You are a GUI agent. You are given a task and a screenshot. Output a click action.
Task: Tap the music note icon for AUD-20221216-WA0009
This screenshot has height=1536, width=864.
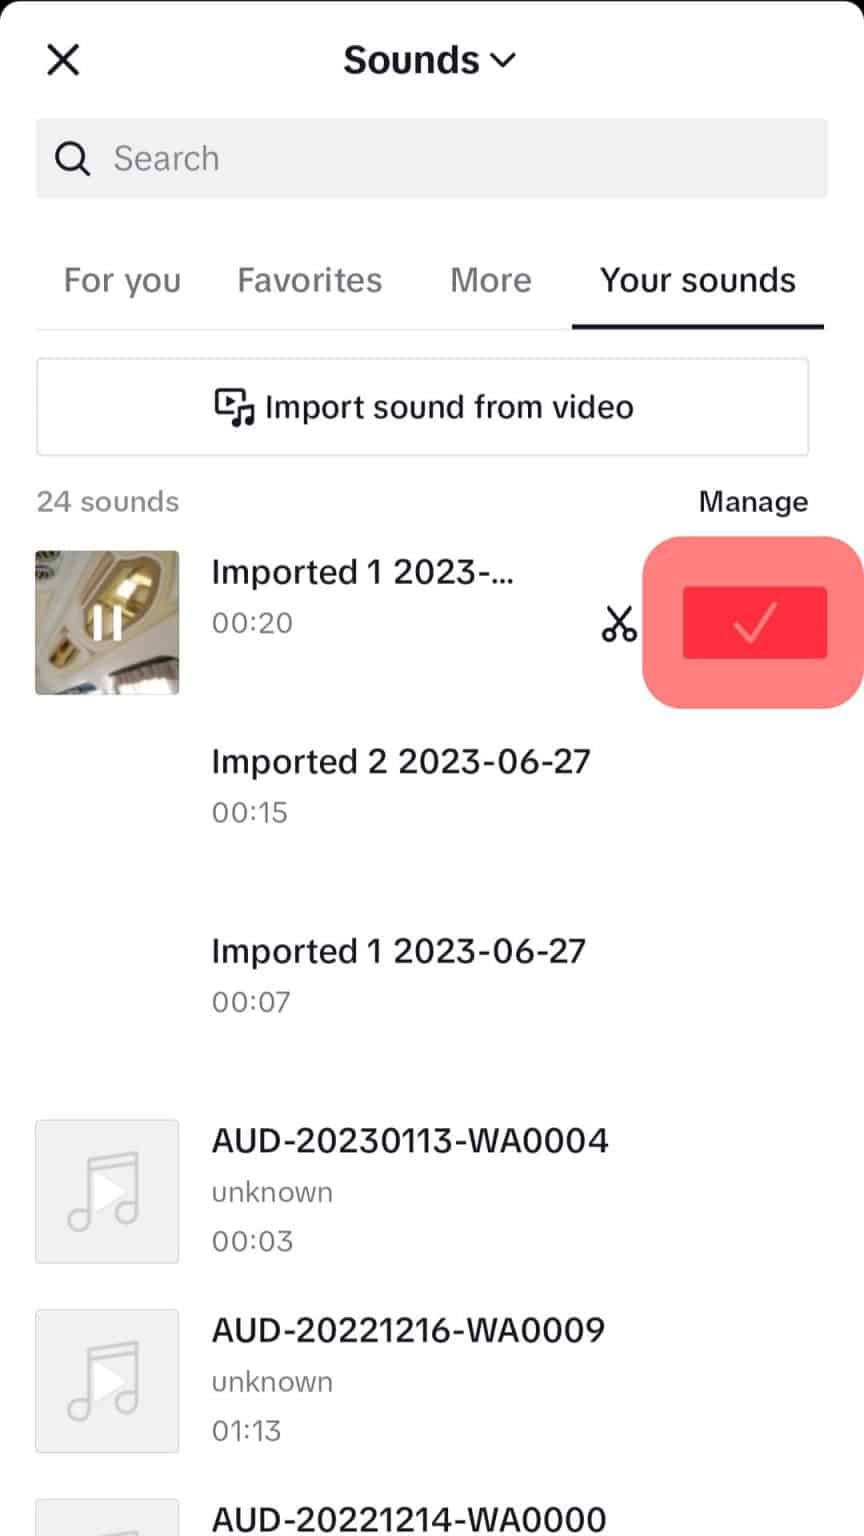[x=106, y=1380]
